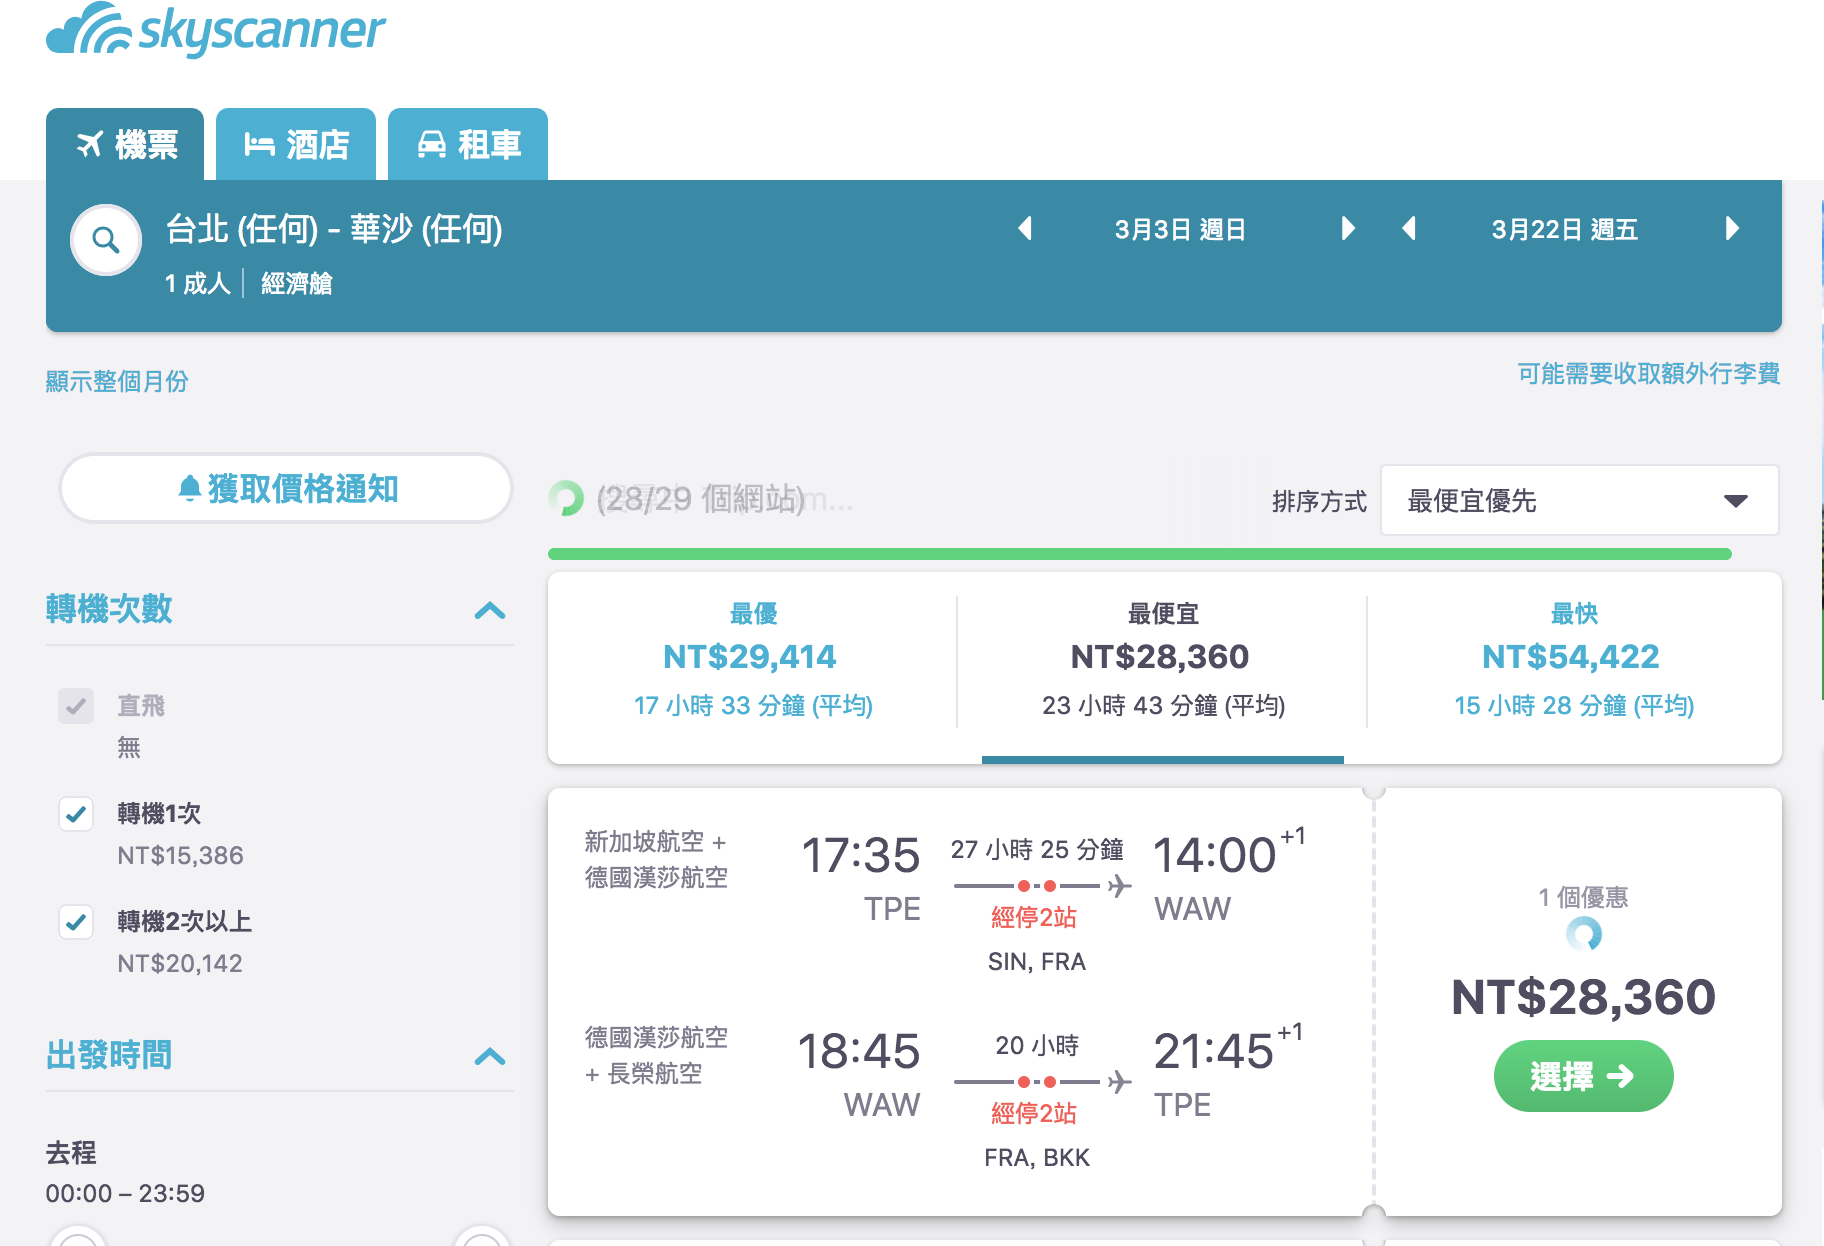Go to next return date arrow
This screenshot has width=1824, height=1246.
pyautogui.click(x=1732, y=229)
